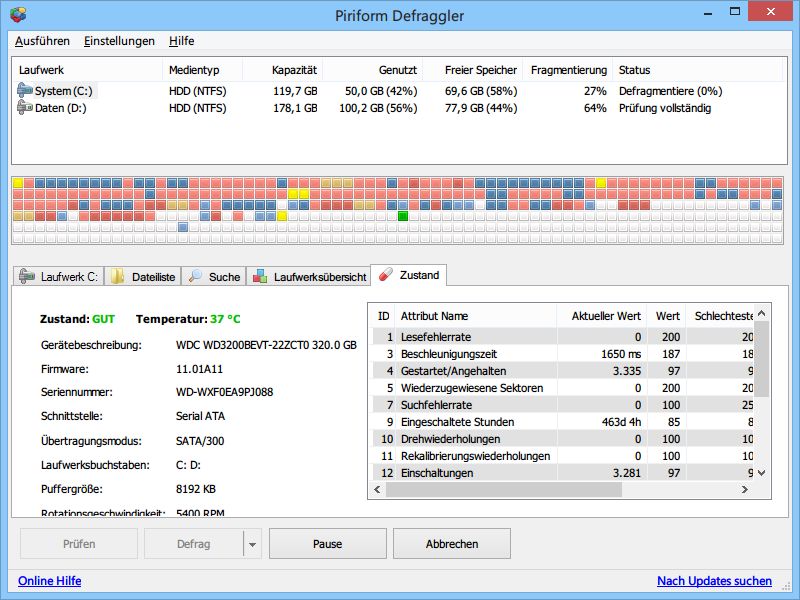The image size is (800, 600).
Task: Switch to the Dateiliste tab
Action: tap(143, 277)
